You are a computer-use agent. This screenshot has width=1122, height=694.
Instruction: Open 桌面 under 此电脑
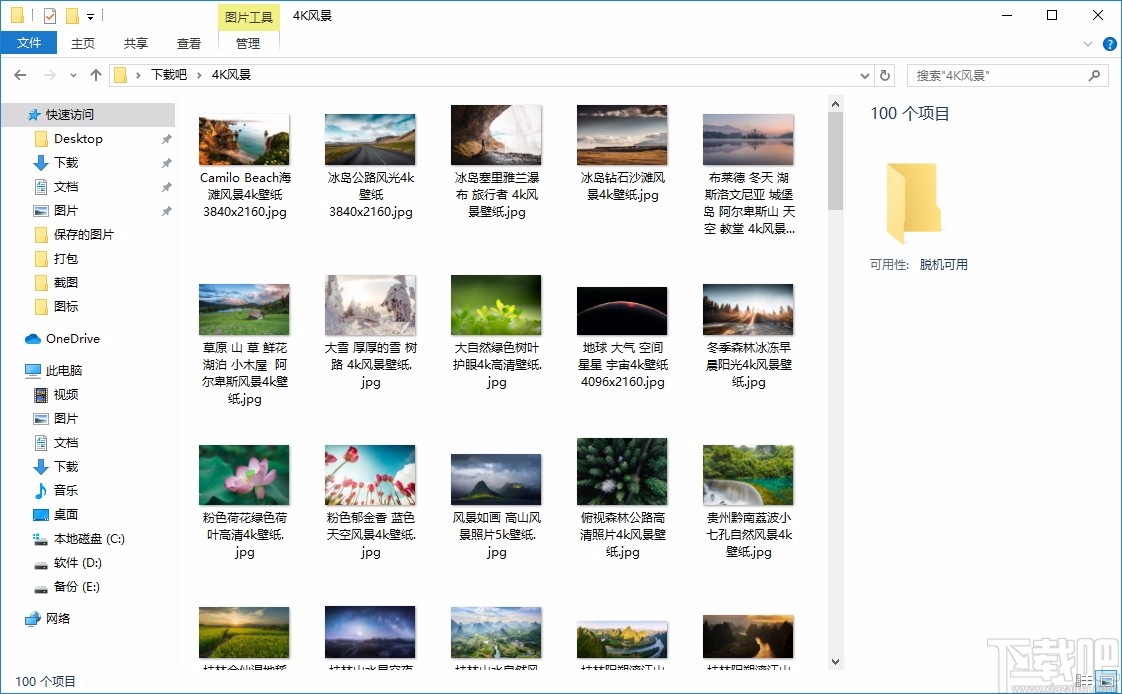(x=66, y=514)
